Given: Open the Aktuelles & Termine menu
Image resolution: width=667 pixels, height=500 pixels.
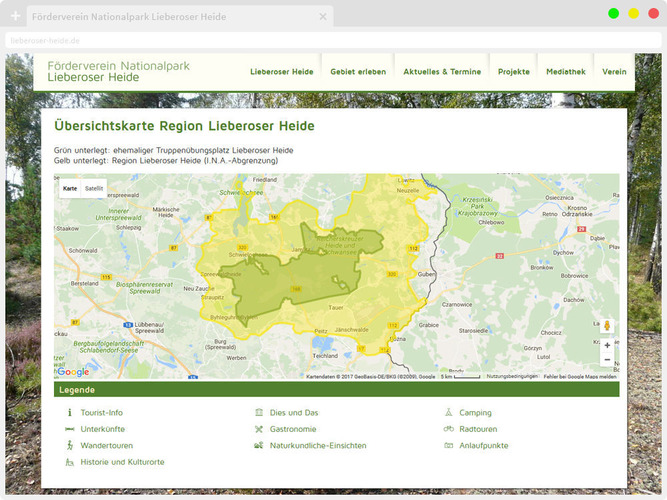Looking at the screenshot, I should point(441,72).
